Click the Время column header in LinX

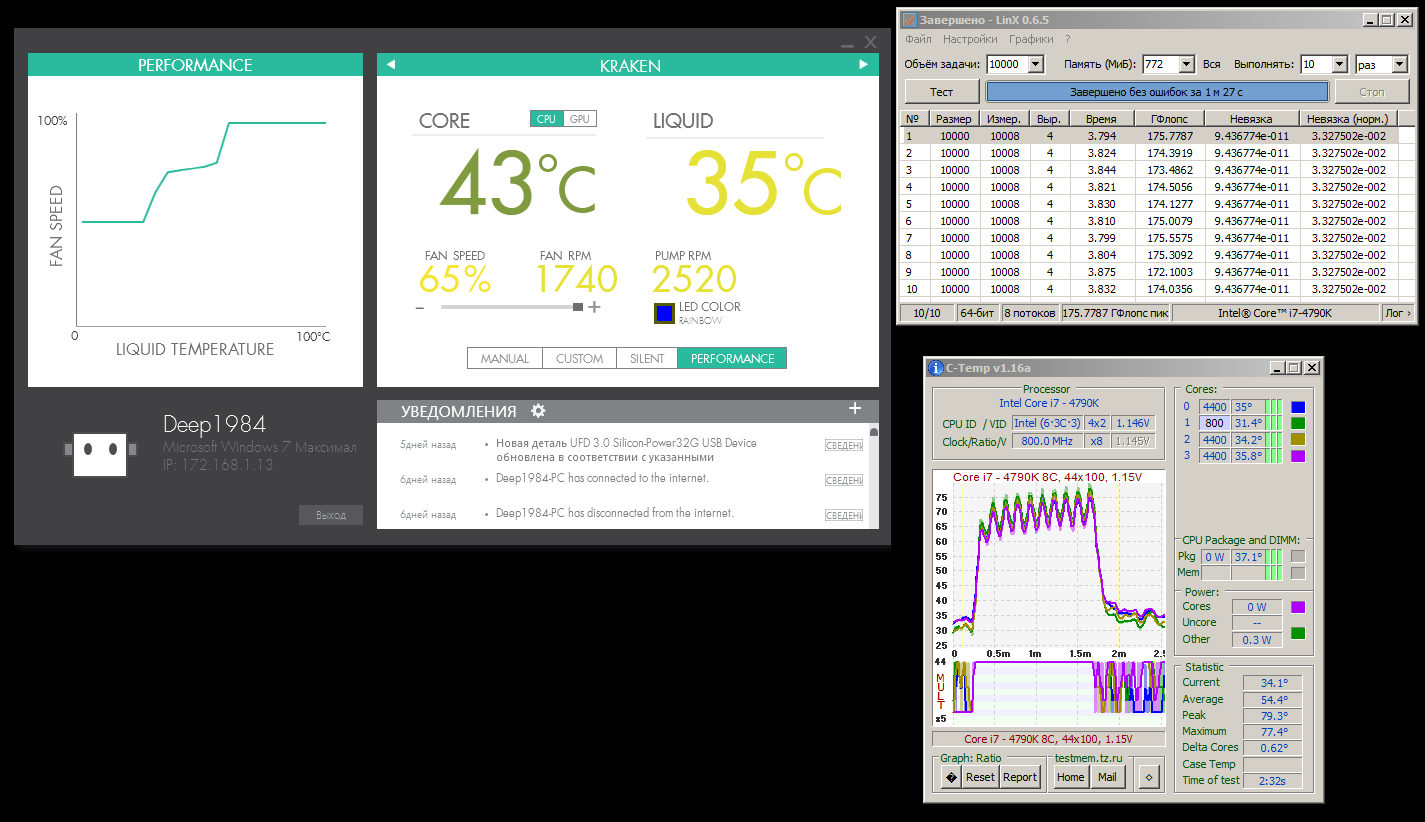(x=1101, y=119)
